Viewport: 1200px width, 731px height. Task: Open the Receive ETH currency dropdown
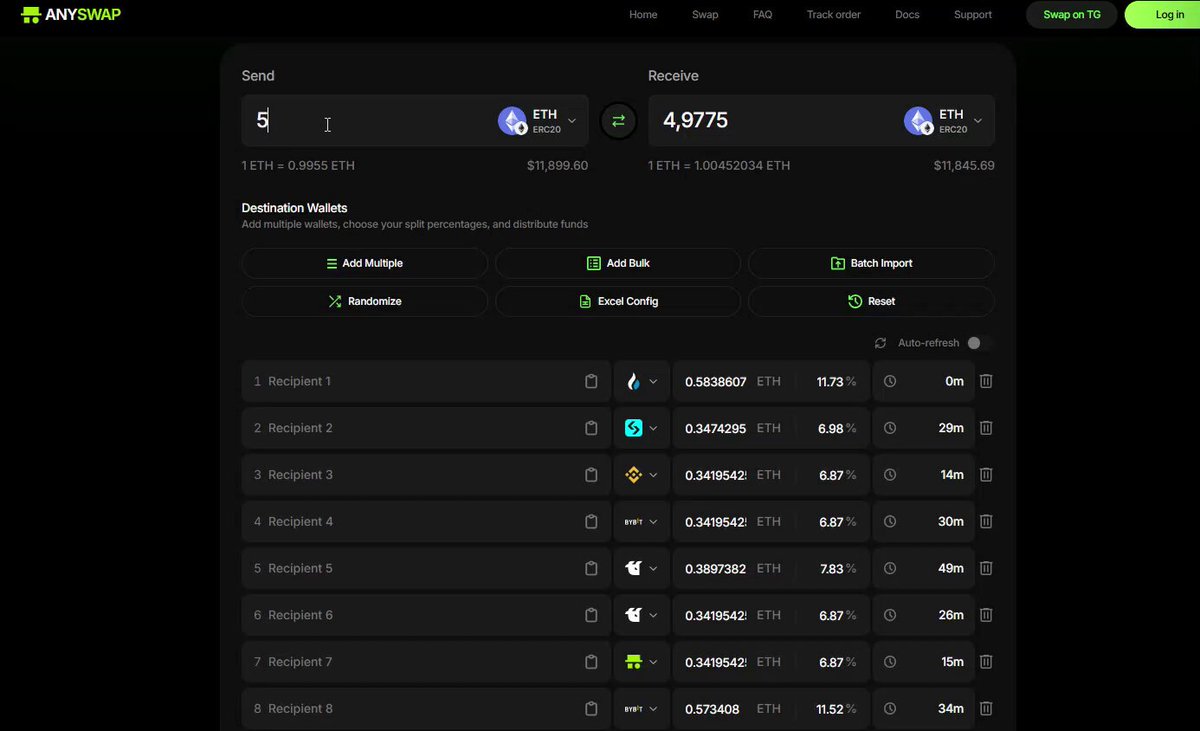[x=945, y=121]
